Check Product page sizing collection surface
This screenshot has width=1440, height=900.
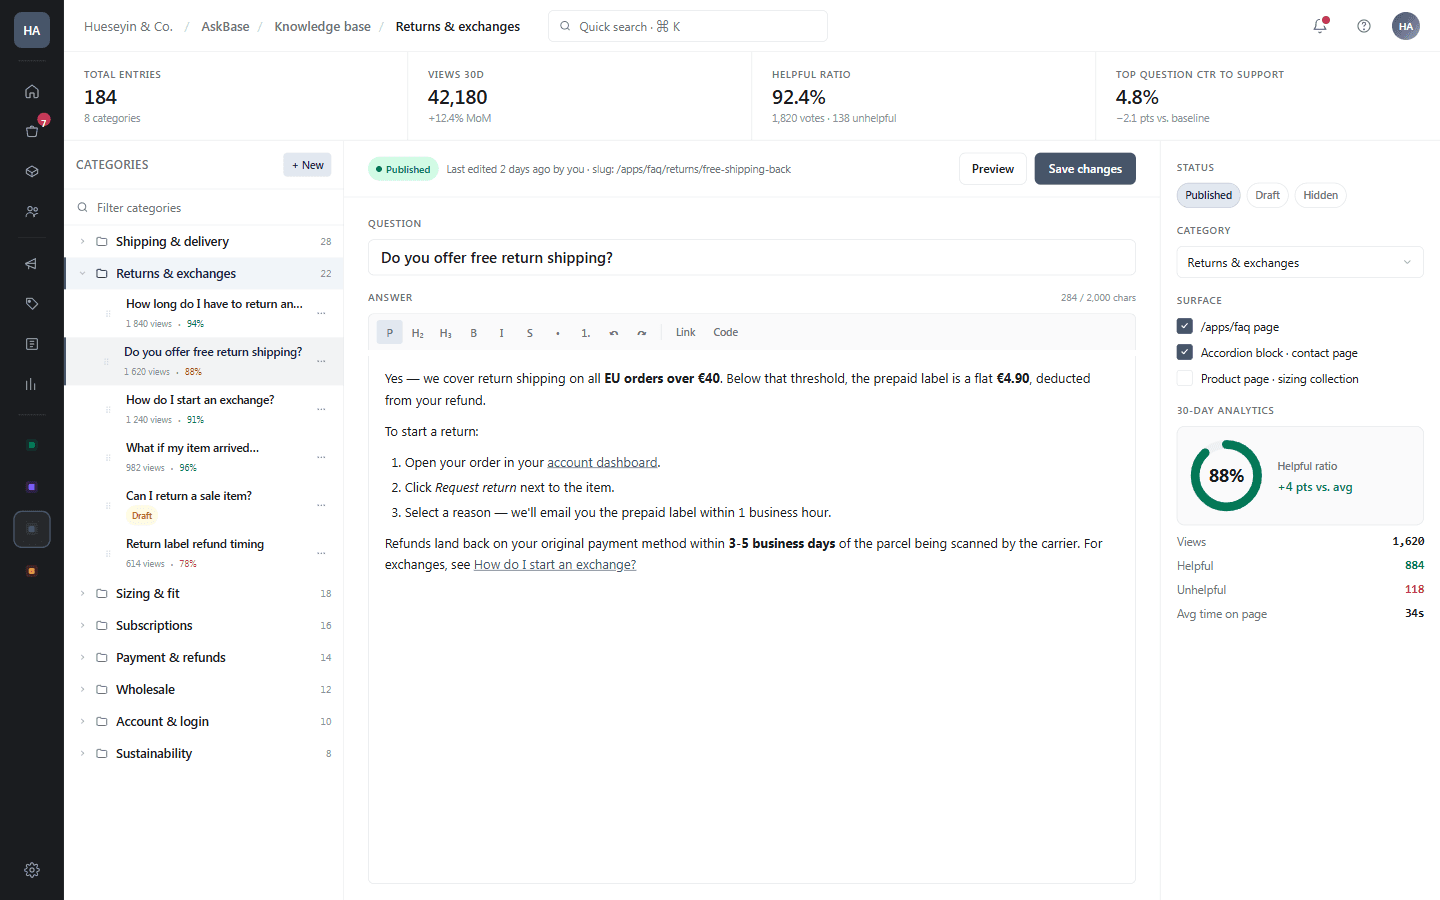click(x=1185, y=378)
